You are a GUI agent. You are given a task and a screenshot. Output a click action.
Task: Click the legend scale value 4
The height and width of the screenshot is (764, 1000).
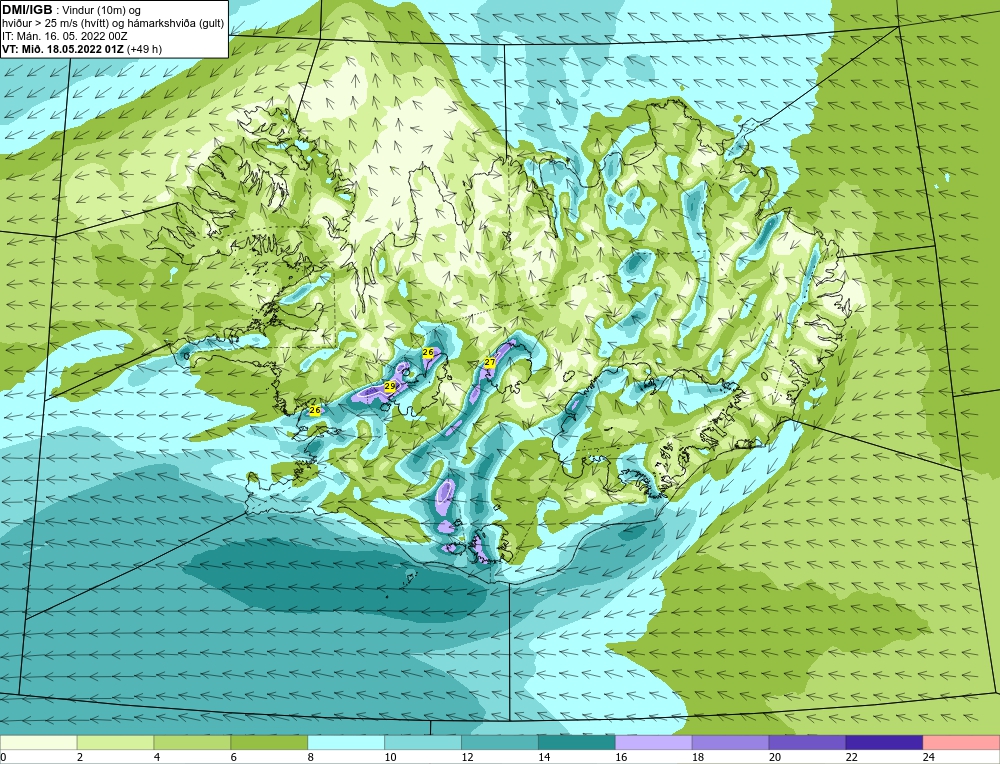click(157, 758)
